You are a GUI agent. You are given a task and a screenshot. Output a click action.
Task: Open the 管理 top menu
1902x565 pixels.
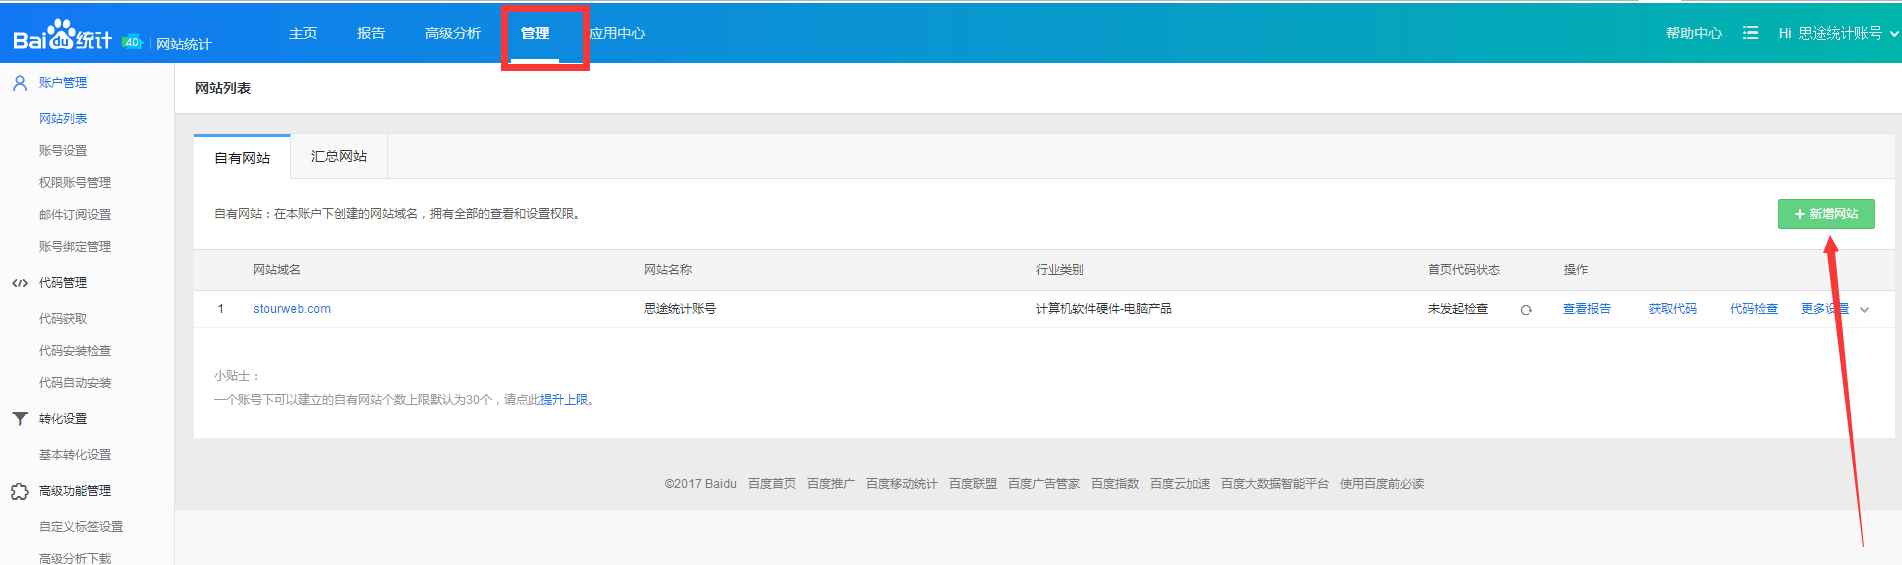coord(535,33)
